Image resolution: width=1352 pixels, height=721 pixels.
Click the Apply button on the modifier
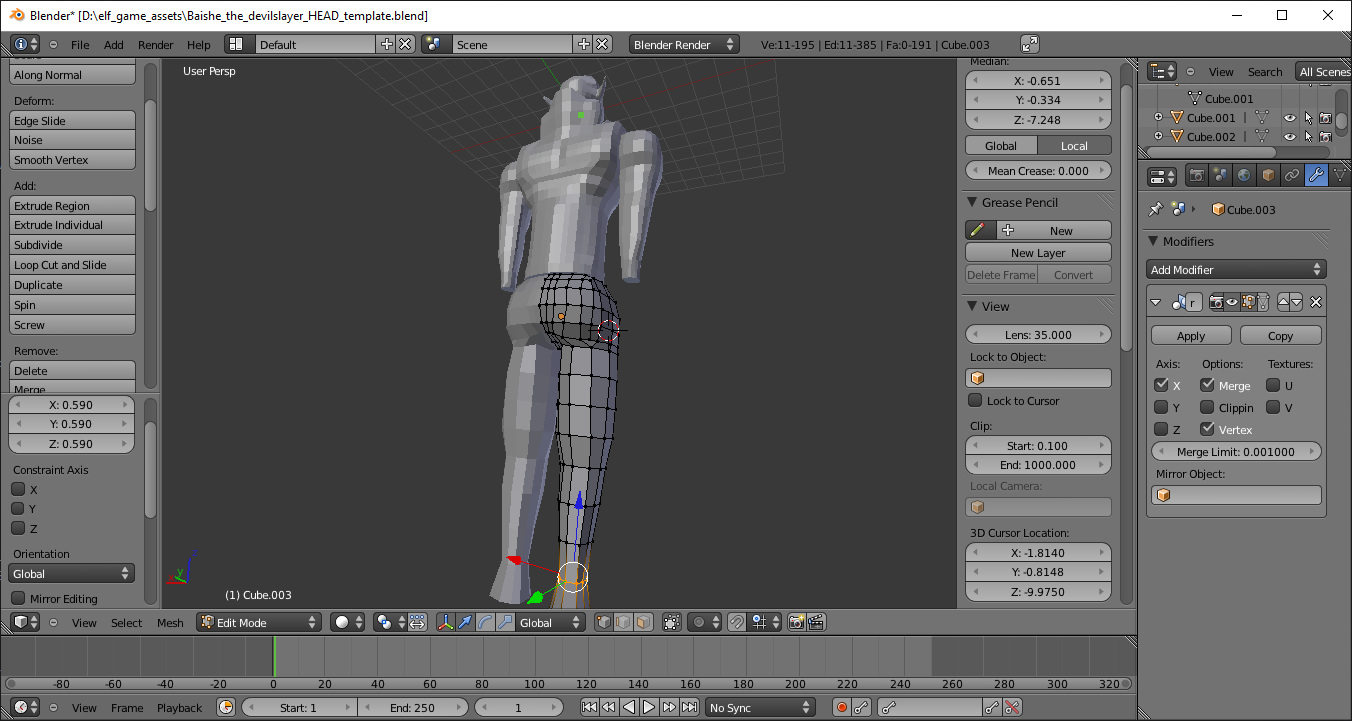pos(1190,336)
